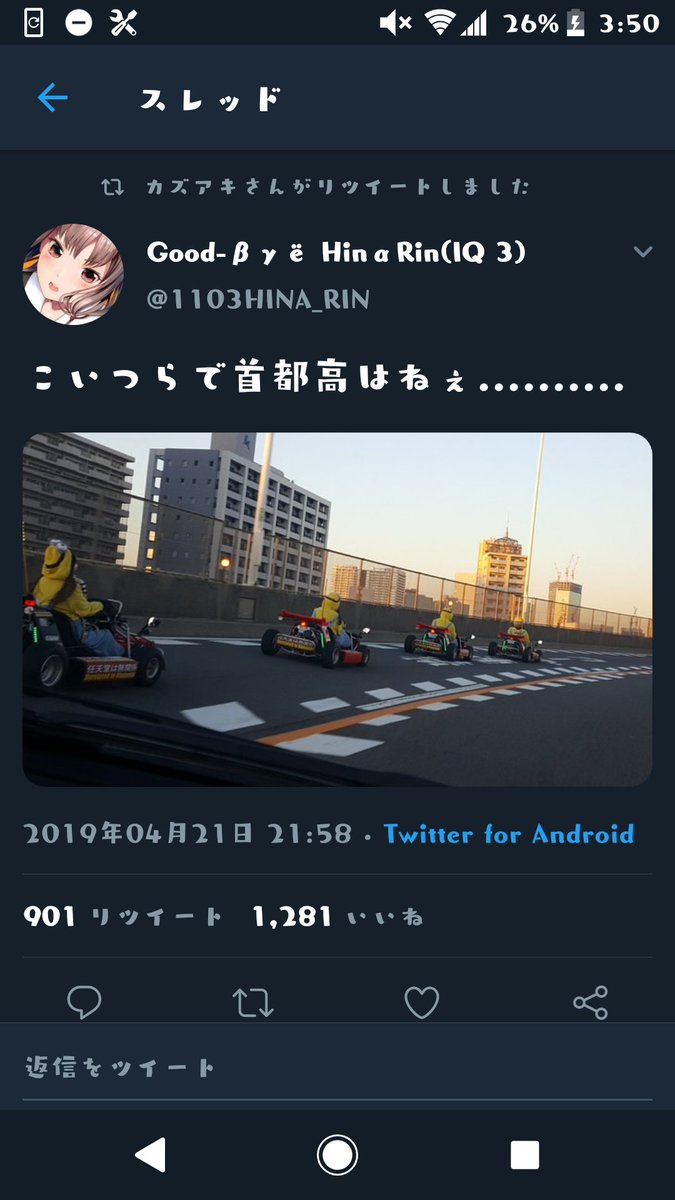Image resolution: width=675 pixels, height=1200 pixels.
Task: Tap the reply field 返信をツイート
Action: pos(337,1067)
